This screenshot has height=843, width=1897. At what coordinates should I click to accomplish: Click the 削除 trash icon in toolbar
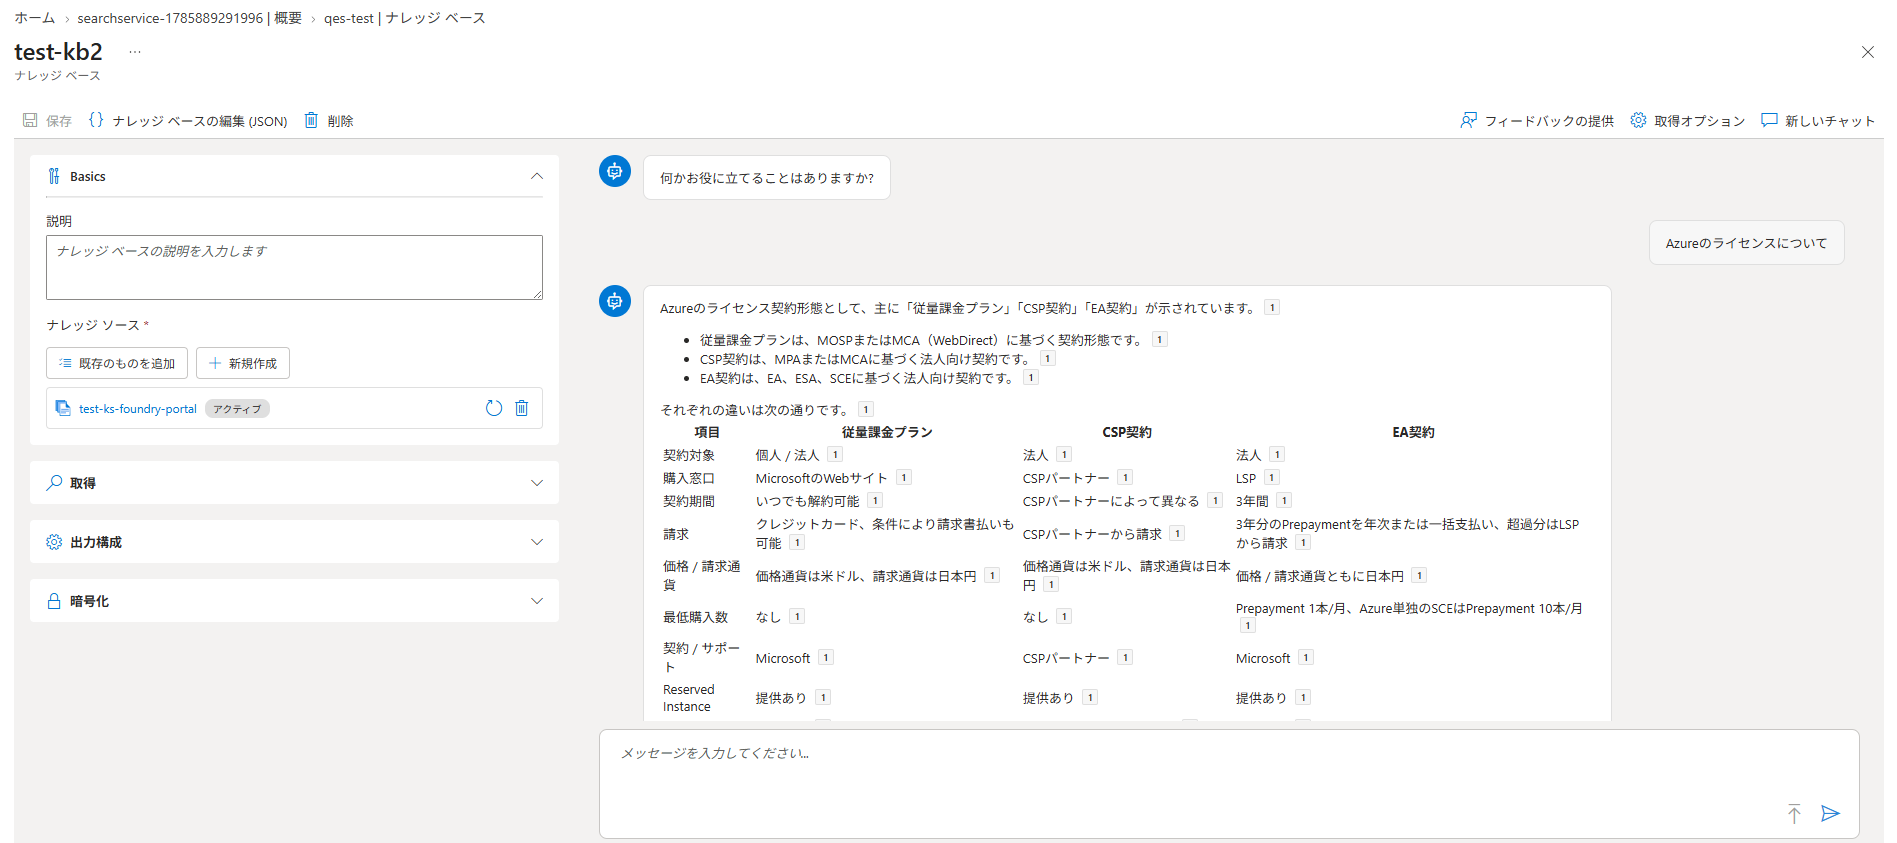(311, 121)
